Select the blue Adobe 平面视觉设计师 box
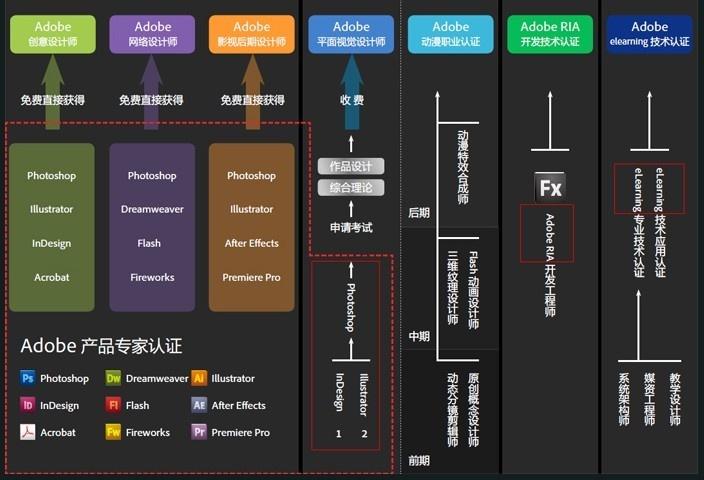Image resolution: width=704 pixels, height=480 pixels. 351,34
